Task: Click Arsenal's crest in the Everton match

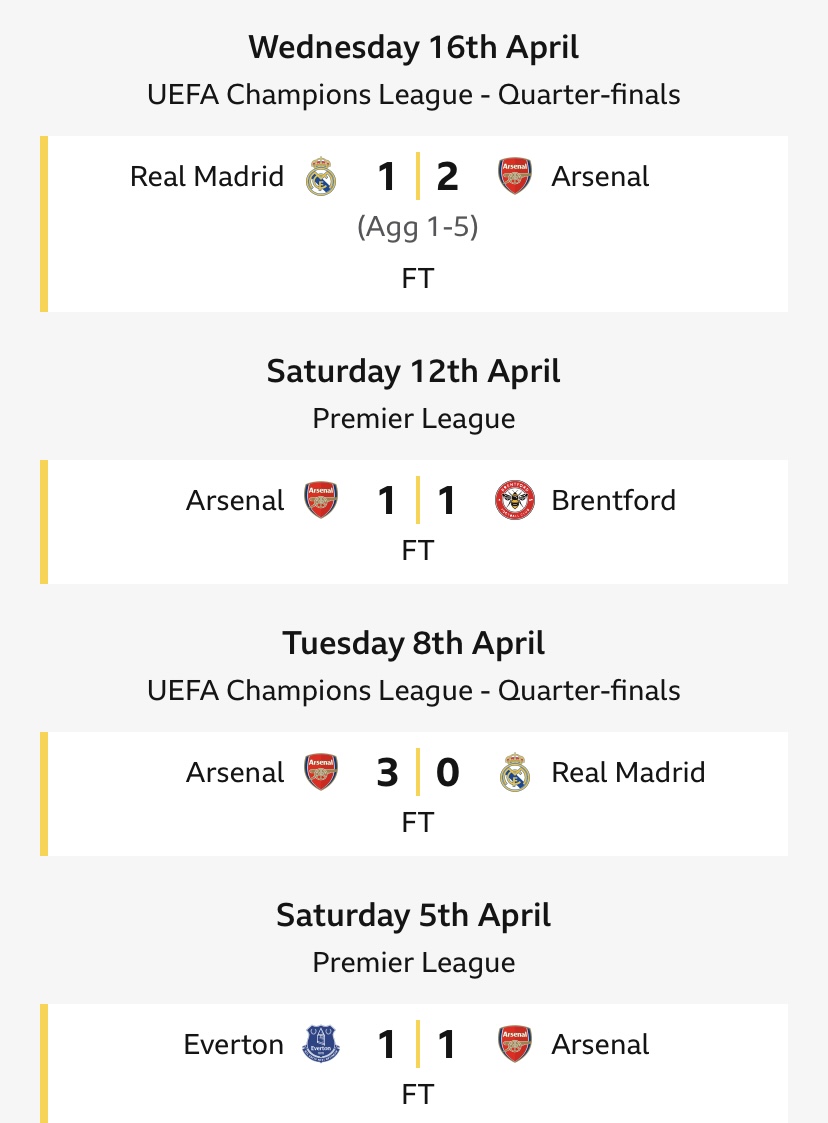Action: click(514, 1044)
